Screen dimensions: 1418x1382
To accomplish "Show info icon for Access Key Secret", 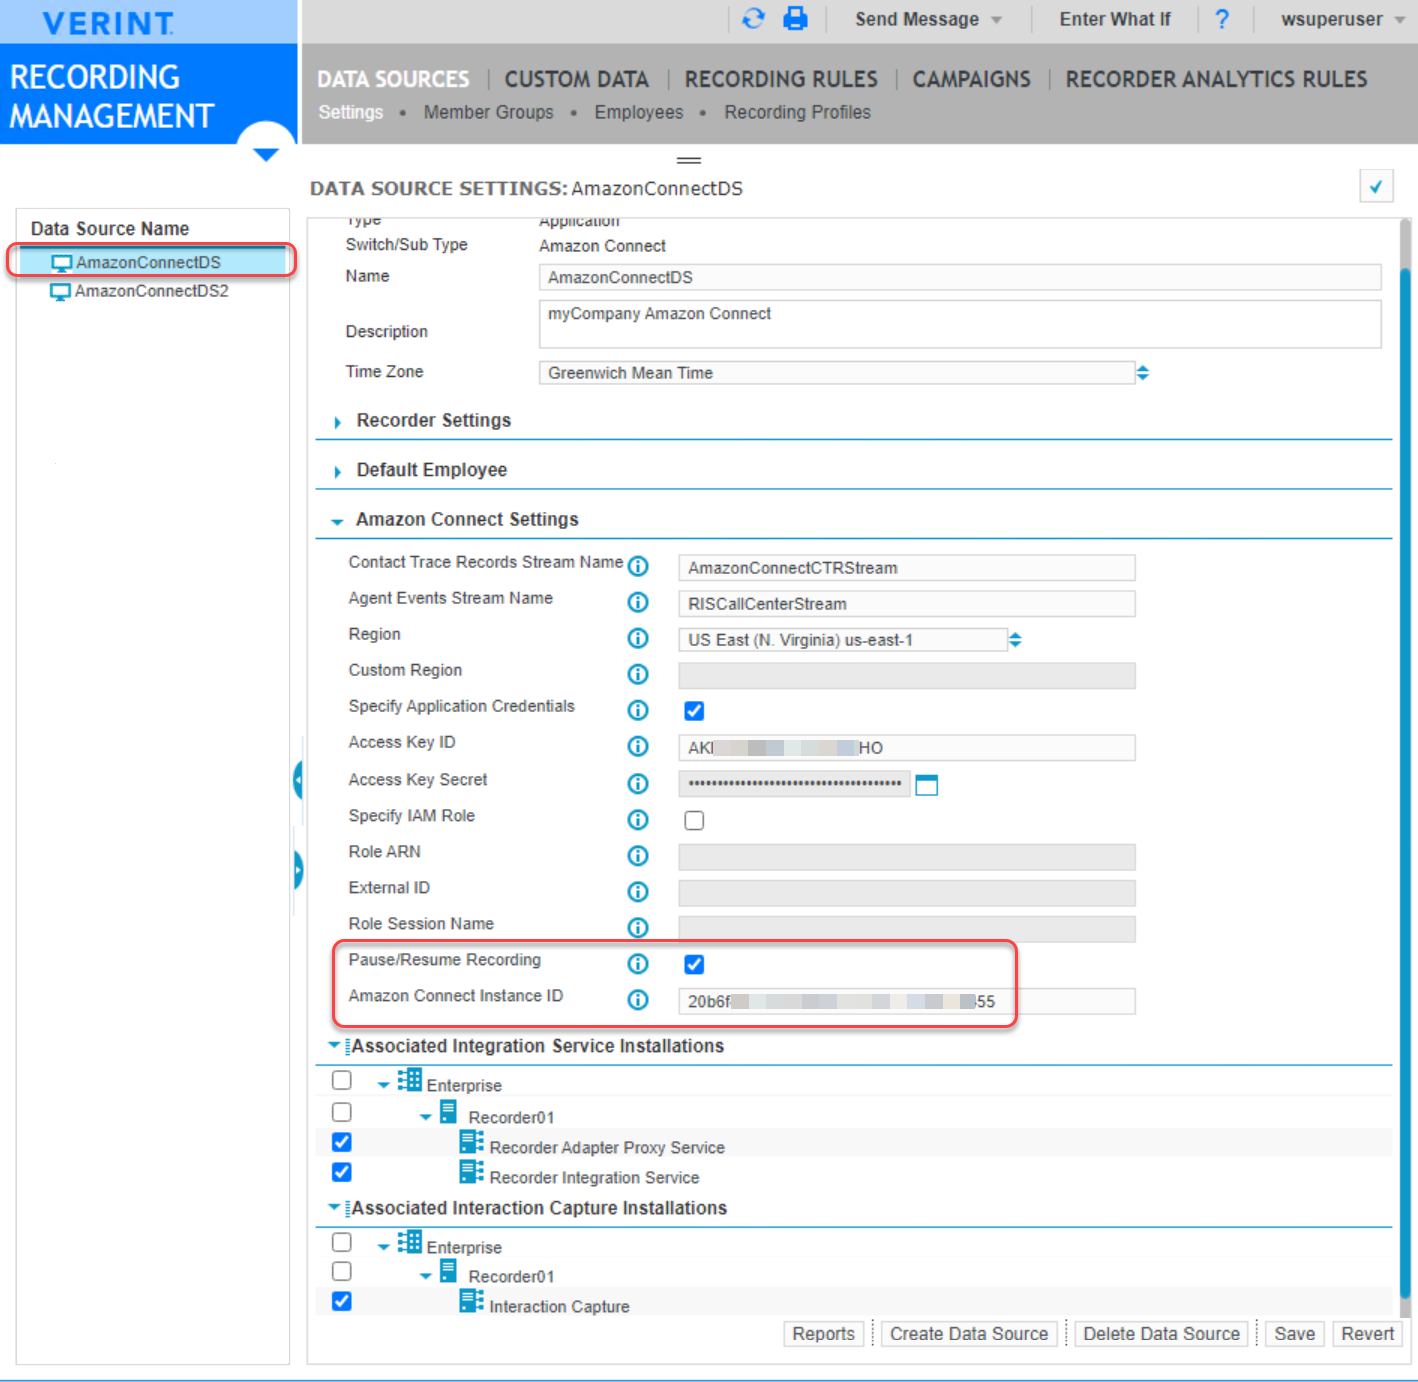I will (x=638, y=783).
